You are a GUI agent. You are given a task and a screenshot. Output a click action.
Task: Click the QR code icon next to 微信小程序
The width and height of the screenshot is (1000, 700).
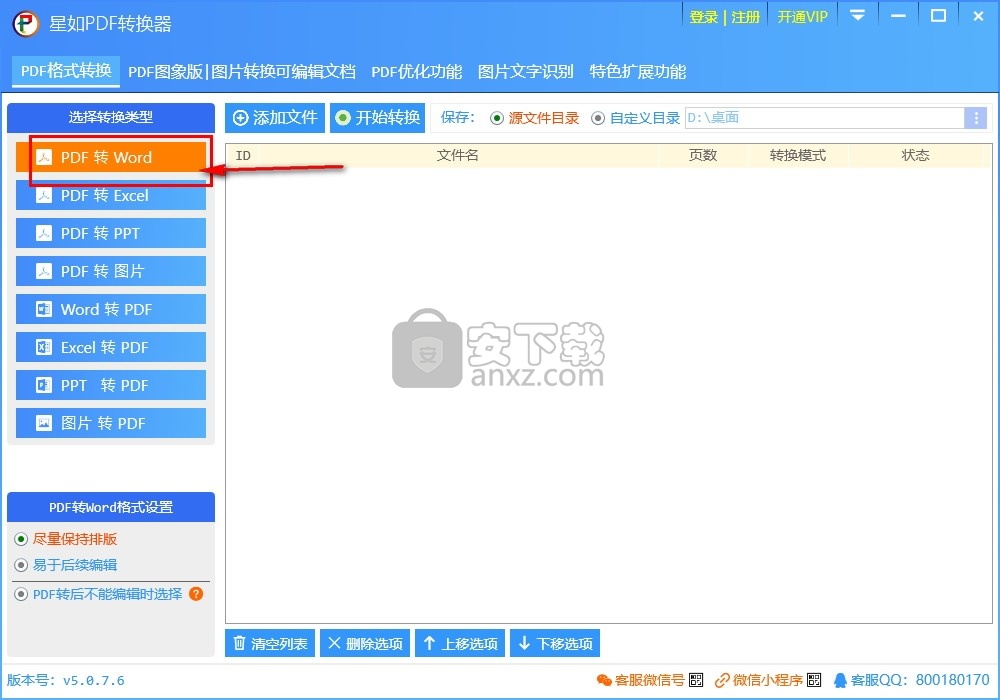pyautogui.click(x=814, y=680)
